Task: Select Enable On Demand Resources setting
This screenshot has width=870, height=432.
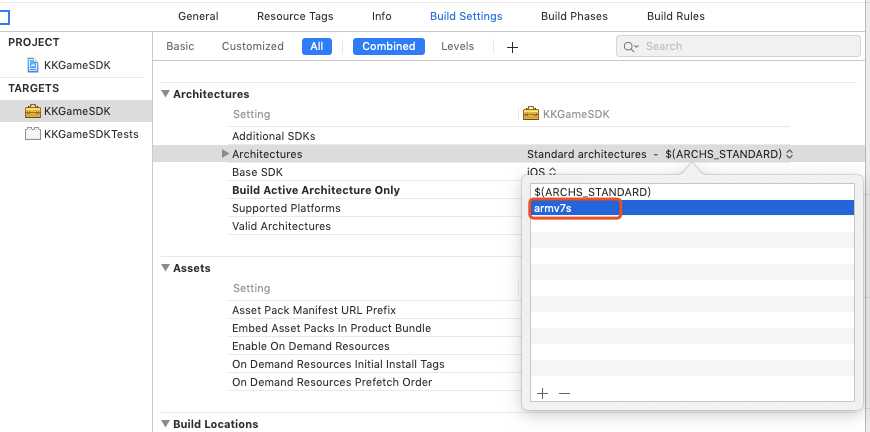Action: (x=311, y=346)
